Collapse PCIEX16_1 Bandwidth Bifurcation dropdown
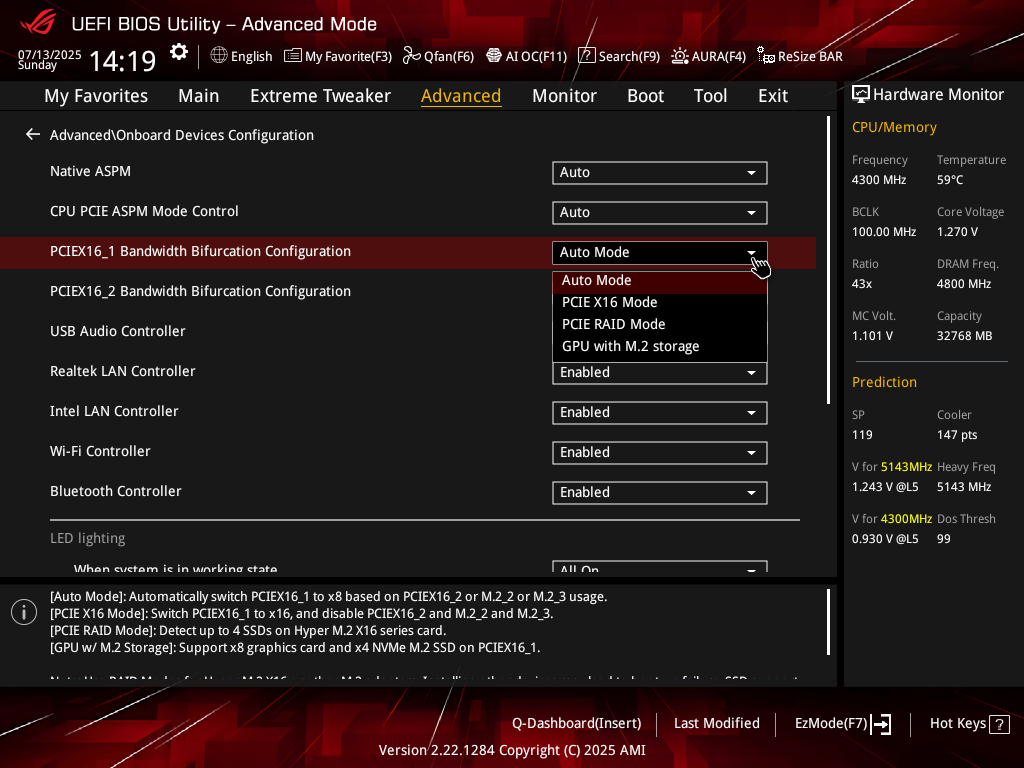The width and height of the screenshot is (1024, 768). [x=660, y=253]
